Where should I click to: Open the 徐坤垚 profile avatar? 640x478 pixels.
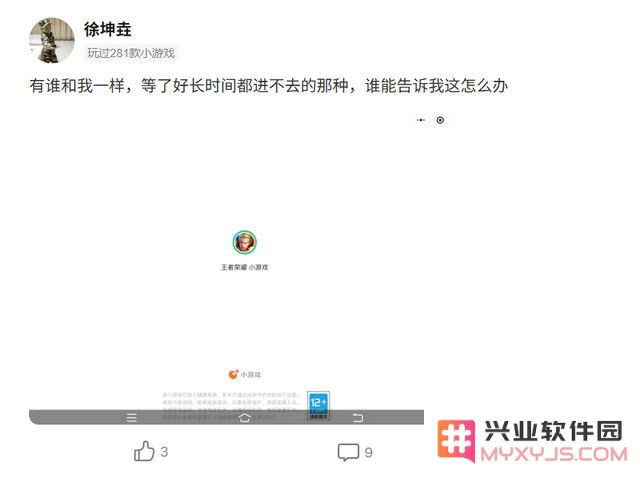click(52, 40)
